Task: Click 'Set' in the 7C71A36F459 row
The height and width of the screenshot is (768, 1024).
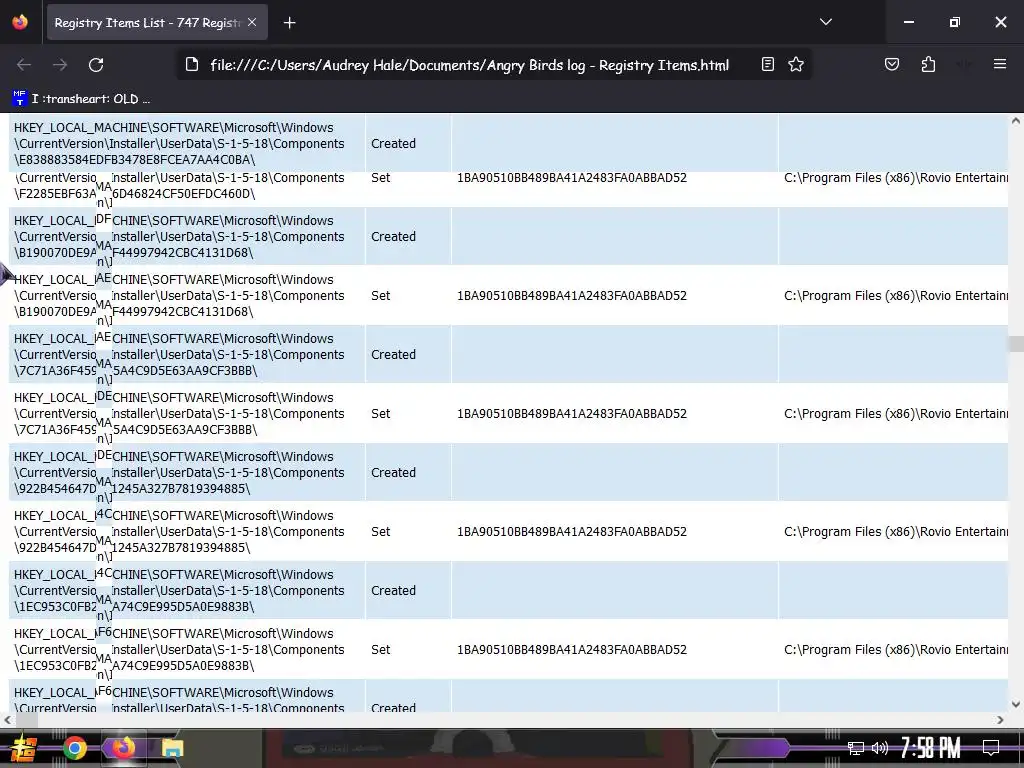Action: (x=381, y=413)
